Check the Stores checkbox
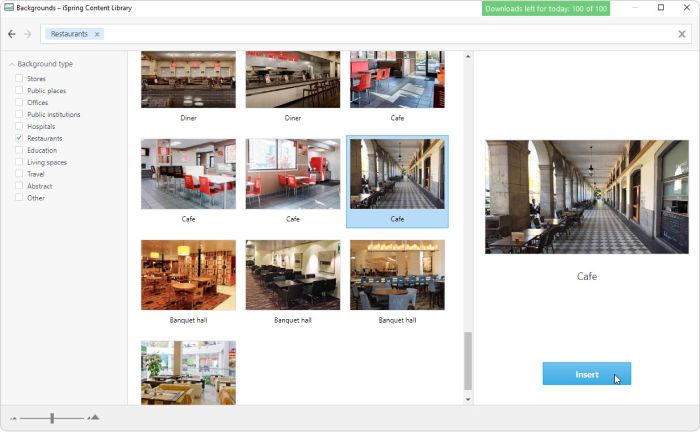Viewport: 700px width, 432px height. (19, 78)
